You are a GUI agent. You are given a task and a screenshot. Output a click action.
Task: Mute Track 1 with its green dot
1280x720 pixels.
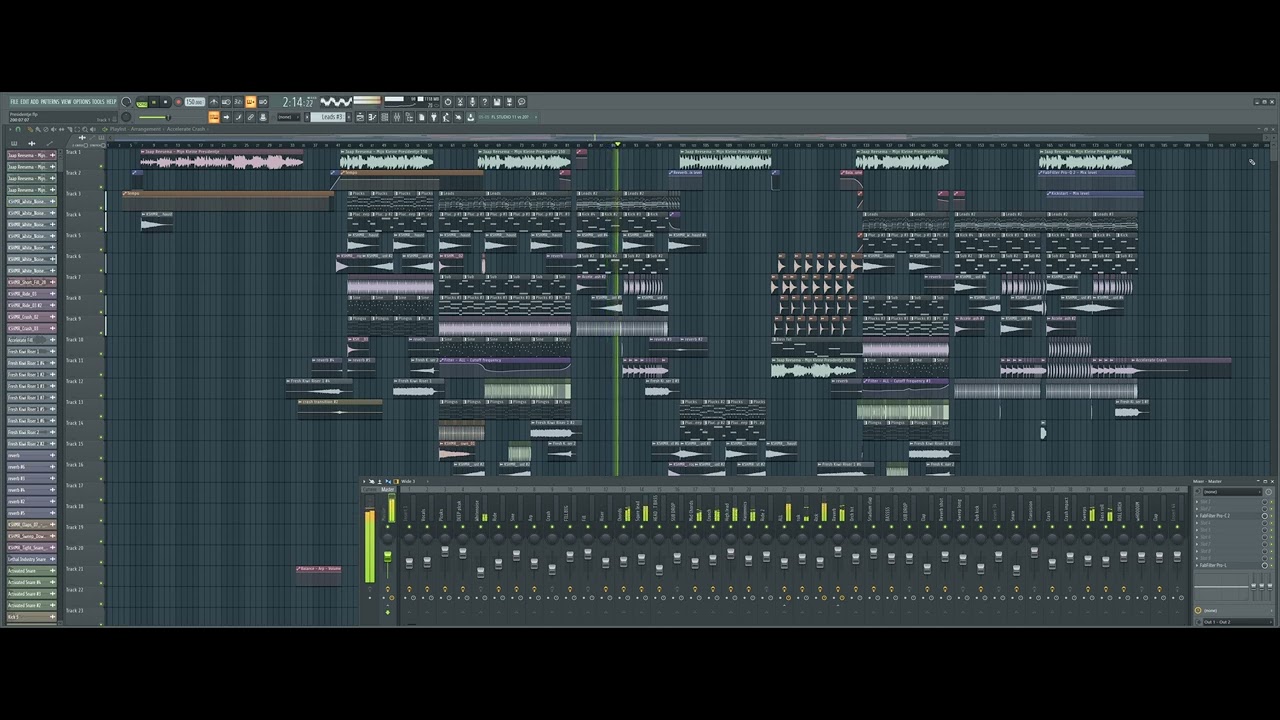coord(101,166)
